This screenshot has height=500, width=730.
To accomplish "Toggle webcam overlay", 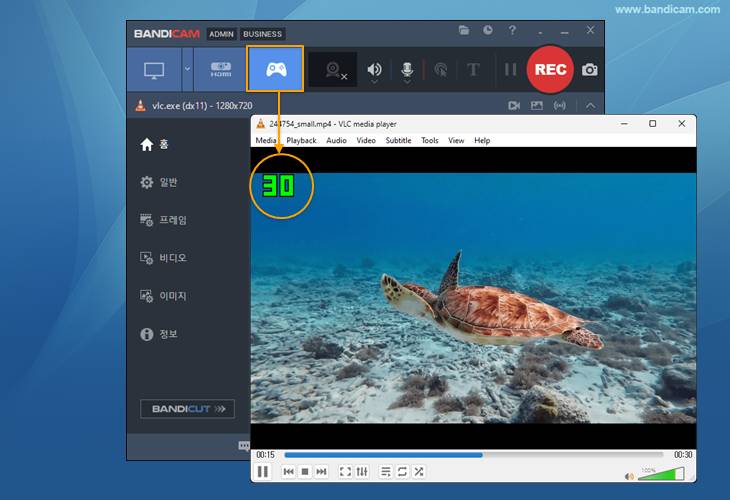I will click(x=334, y=70).
